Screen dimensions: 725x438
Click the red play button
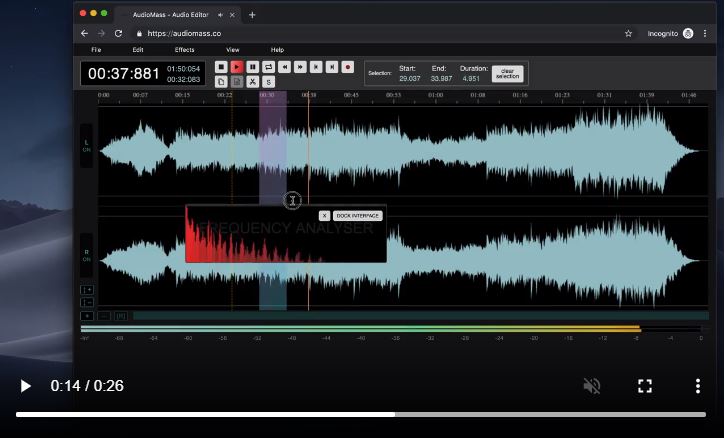(237, 67)
